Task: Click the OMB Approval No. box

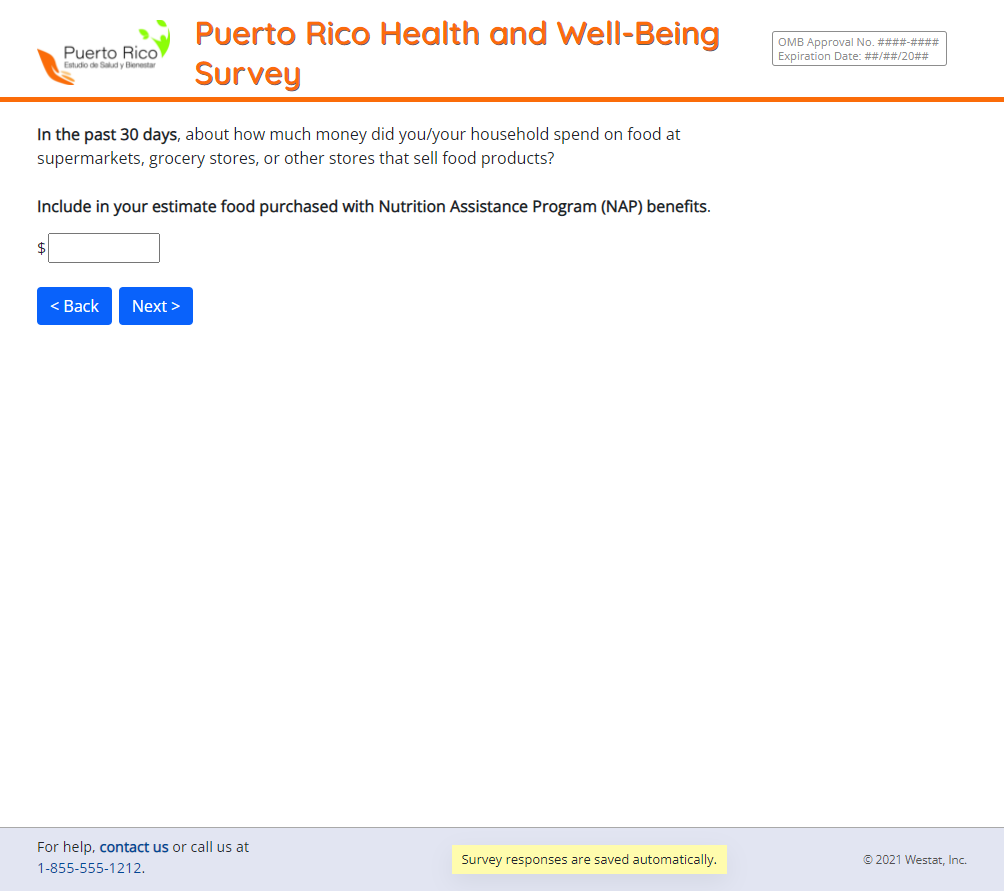Action: [x=859, y=49]
